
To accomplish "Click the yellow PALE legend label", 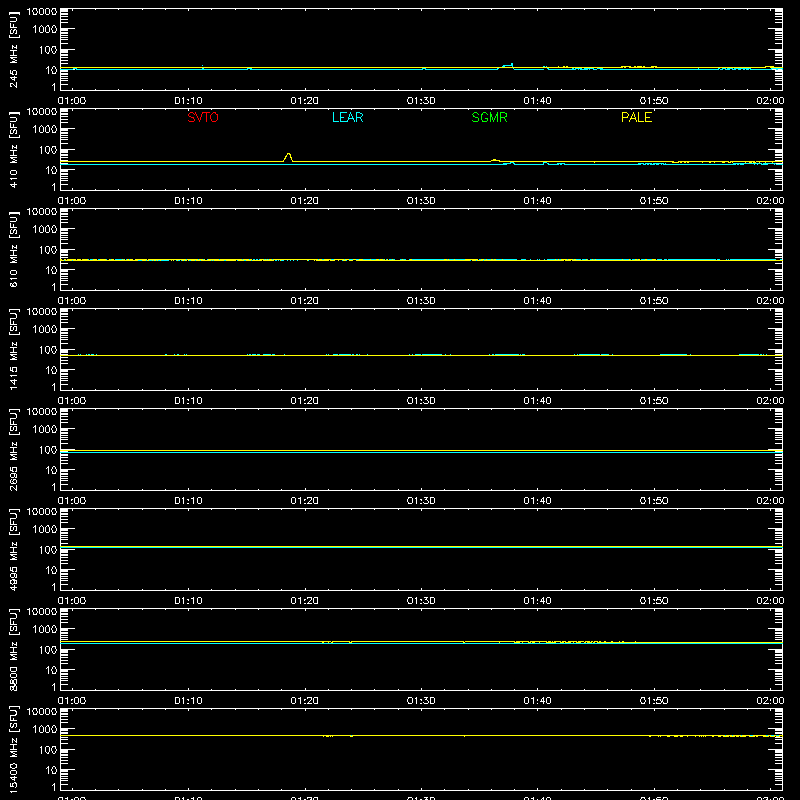I will click(x=636, y=117).
